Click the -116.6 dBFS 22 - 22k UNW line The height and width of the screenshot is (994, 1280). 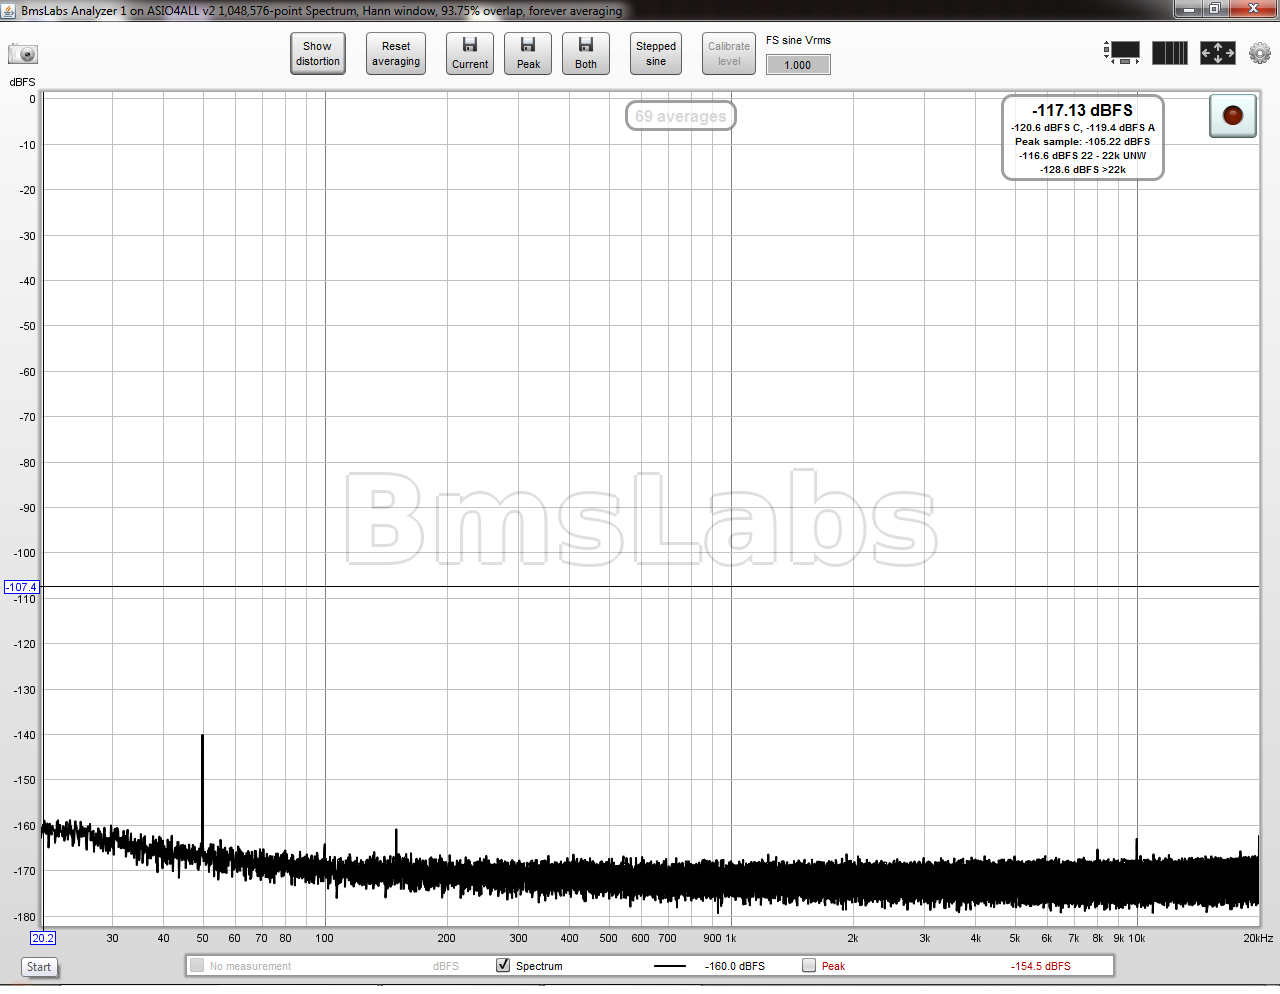click(x=1083, y=156)
